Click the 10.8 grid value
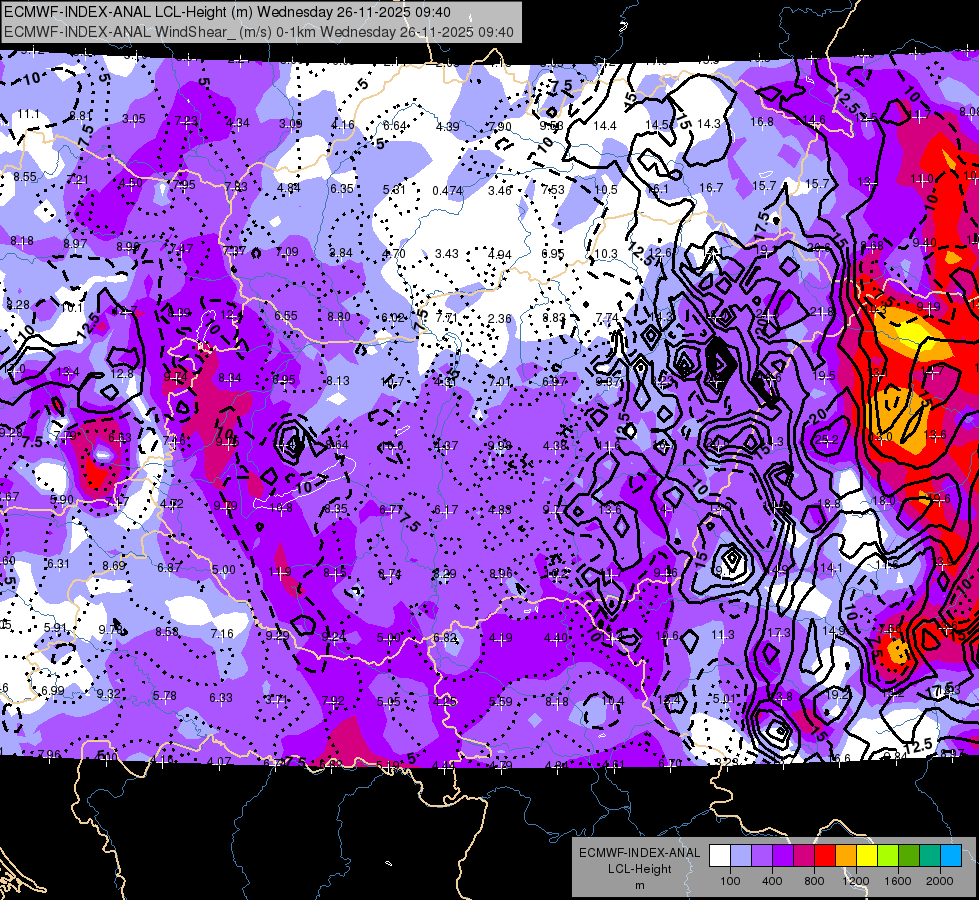This screenshot has width=979, height=900. [x=281, y=508]
